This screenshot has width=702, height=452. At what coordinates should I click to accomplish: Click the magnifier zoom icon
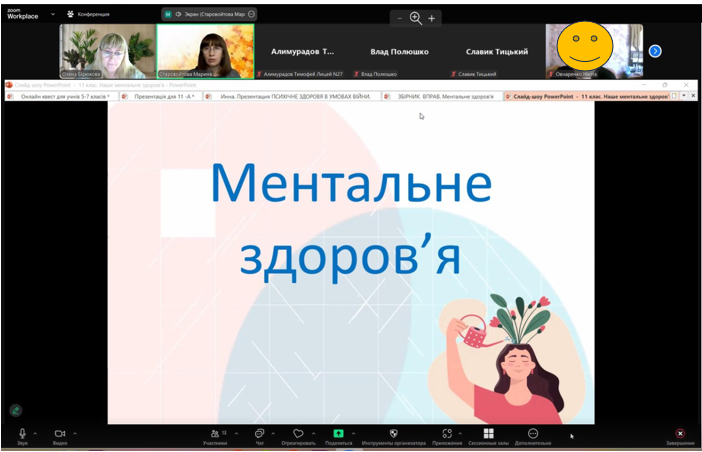(x=416, y=18)
